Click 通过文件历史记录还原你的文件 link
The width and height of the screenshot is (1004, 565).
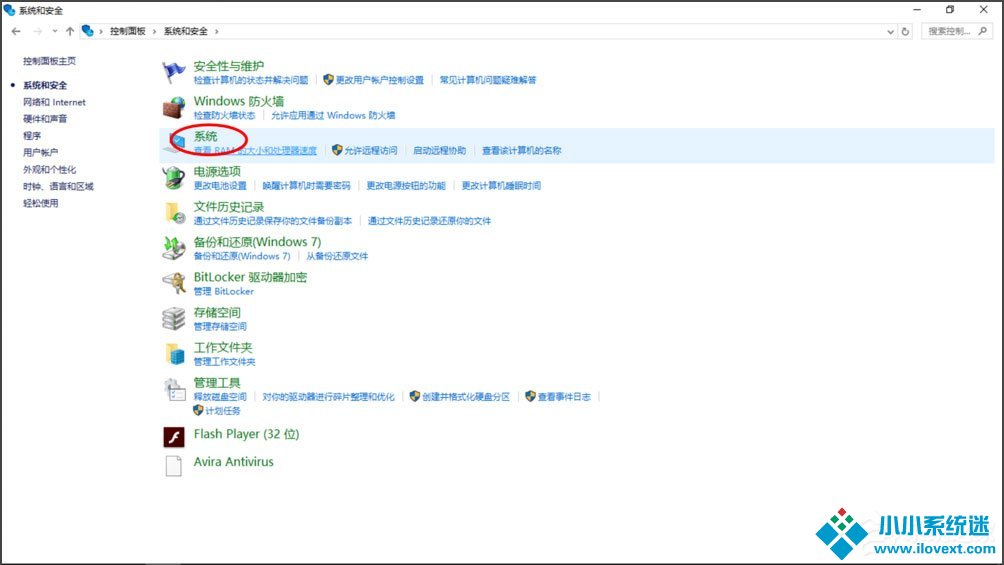[429, 221]
